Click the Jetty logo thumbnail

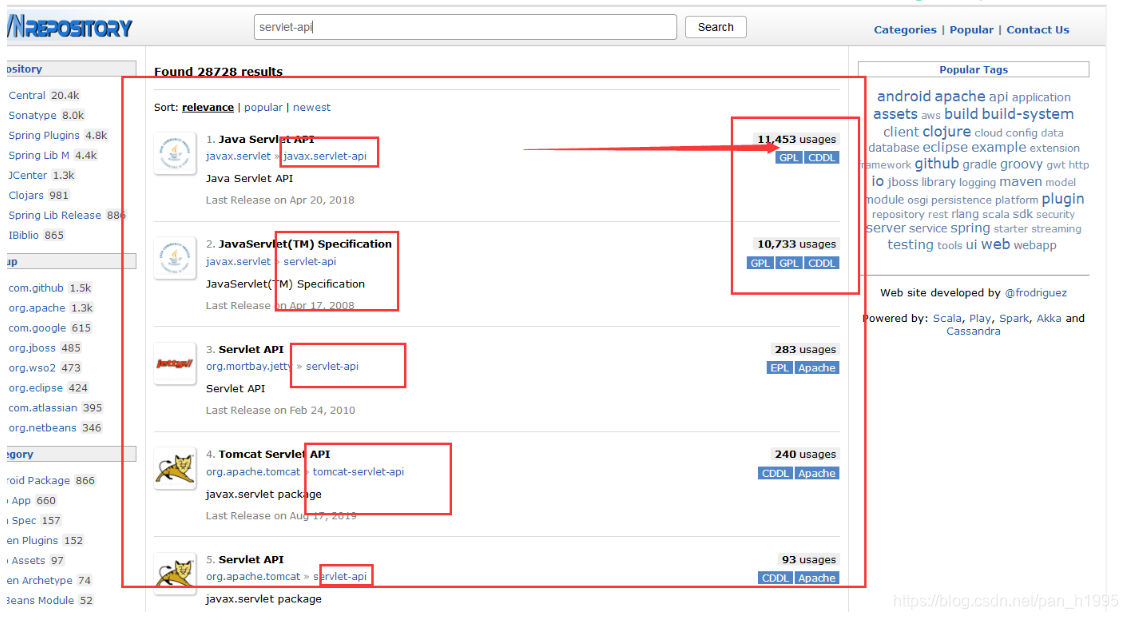[175, 363]
